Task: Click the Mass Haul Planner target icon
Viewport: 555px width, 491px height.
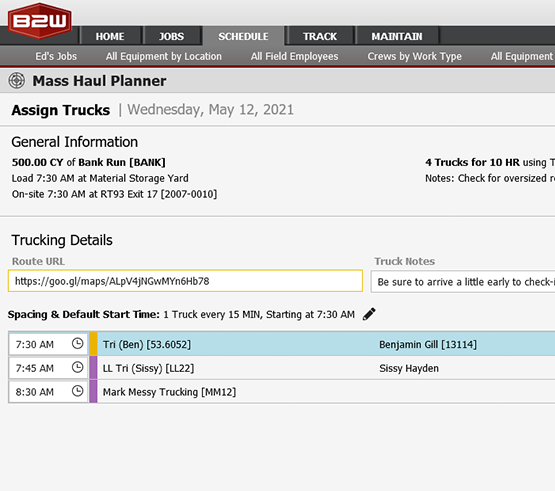Action: coord(17,80)
